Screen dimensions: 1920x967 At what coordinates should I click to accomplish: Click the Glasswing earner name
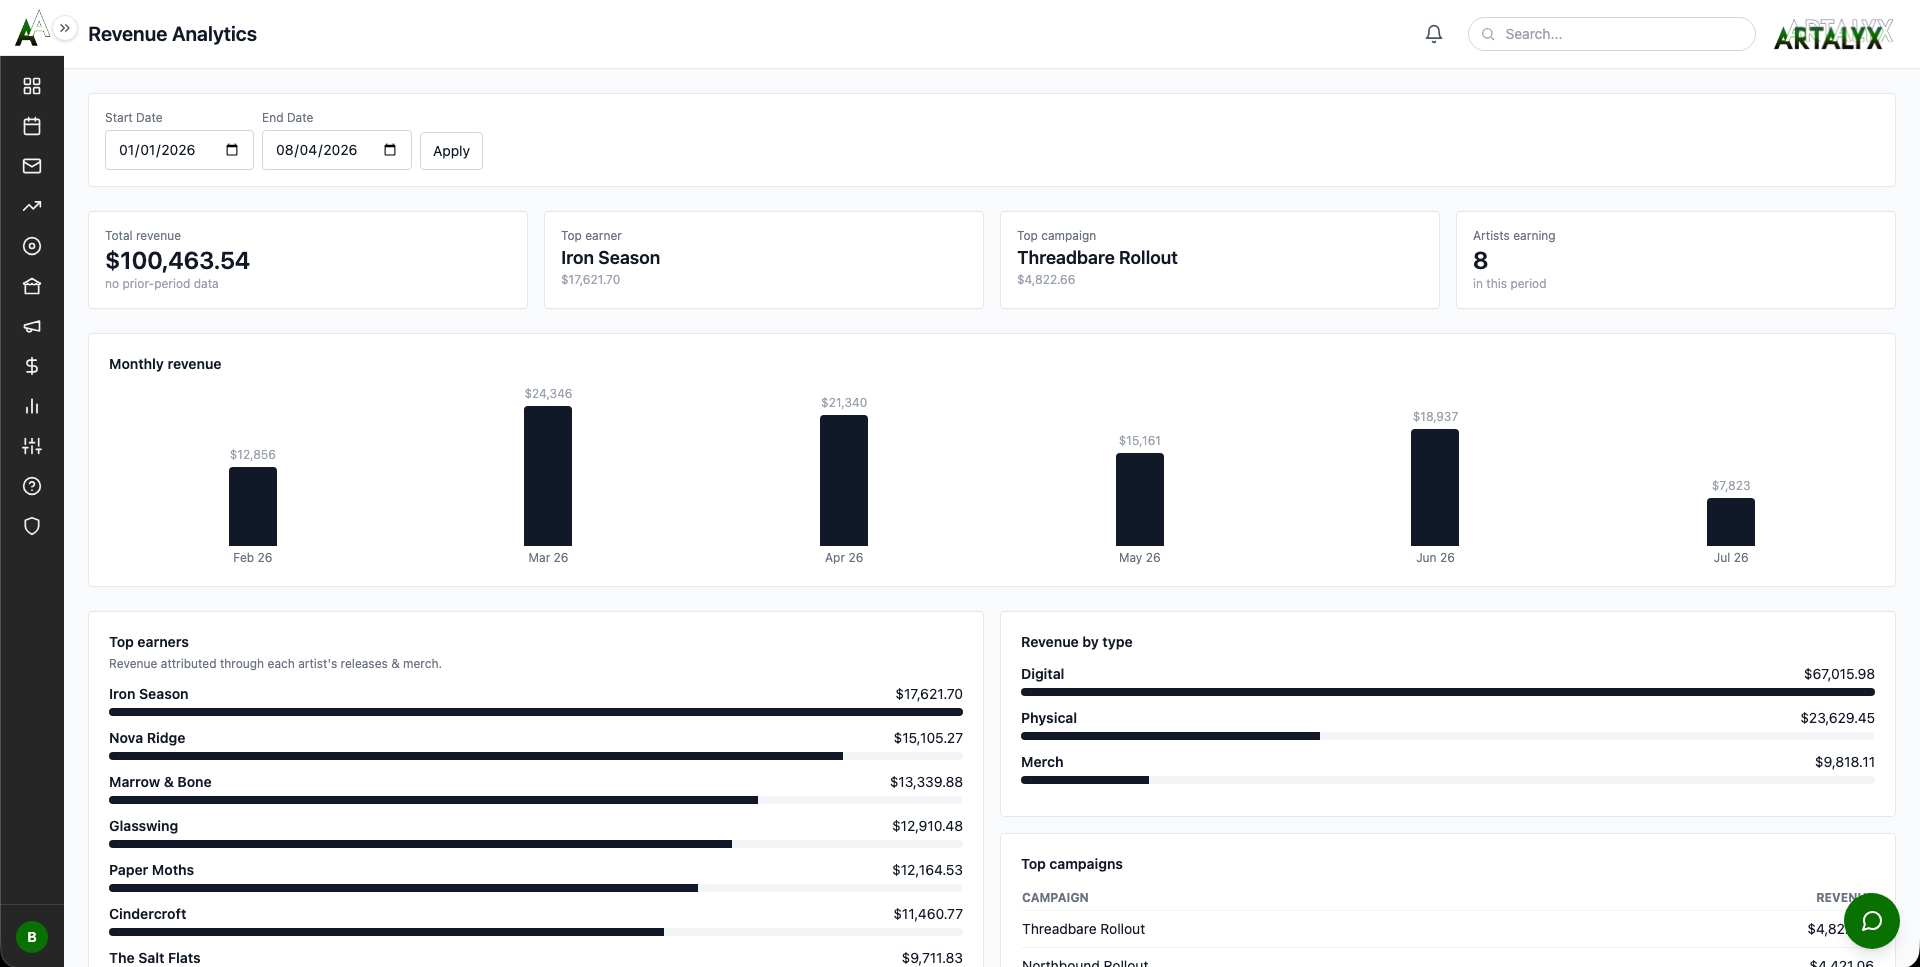tap(143, 826)
